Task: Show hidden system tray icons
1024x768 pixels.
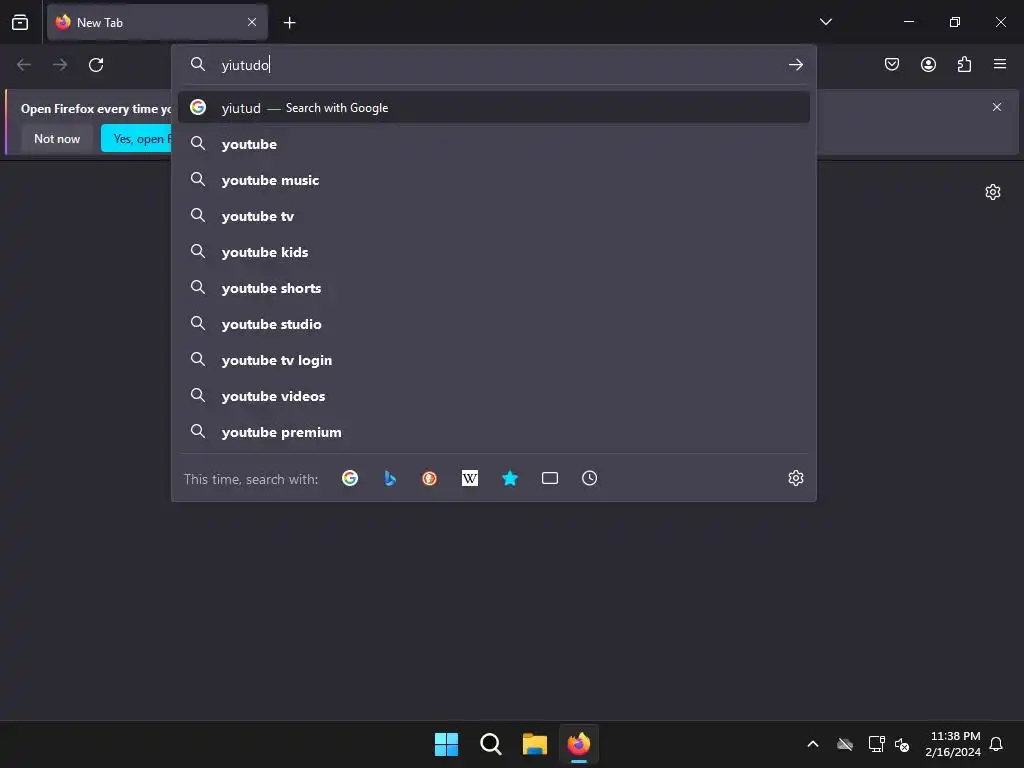Action: coord(813,744)
